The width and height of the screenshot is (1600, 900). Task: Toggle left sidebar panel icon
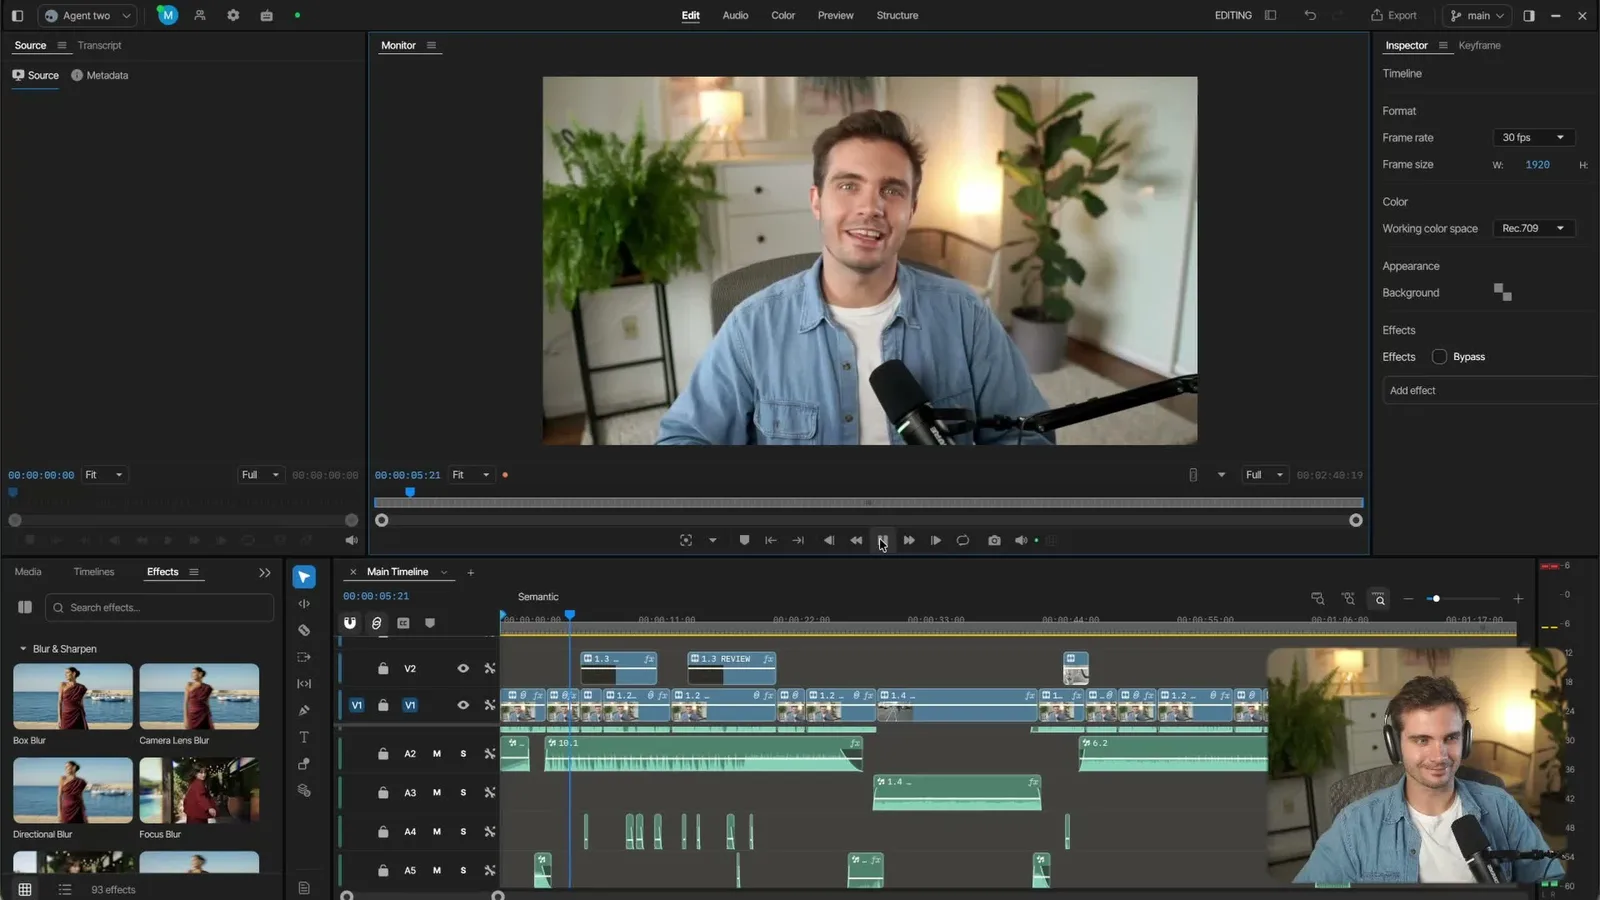pyautogui.click(x=17, y=15)
